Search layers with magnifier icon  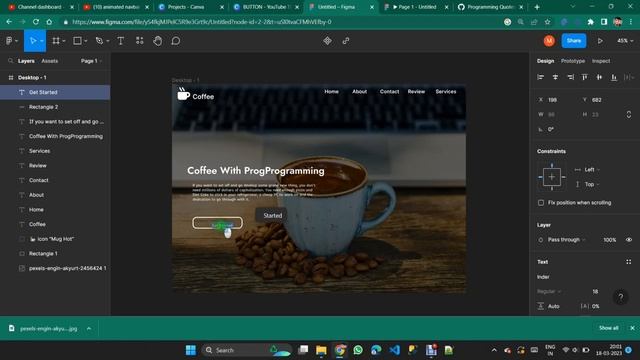11,61
